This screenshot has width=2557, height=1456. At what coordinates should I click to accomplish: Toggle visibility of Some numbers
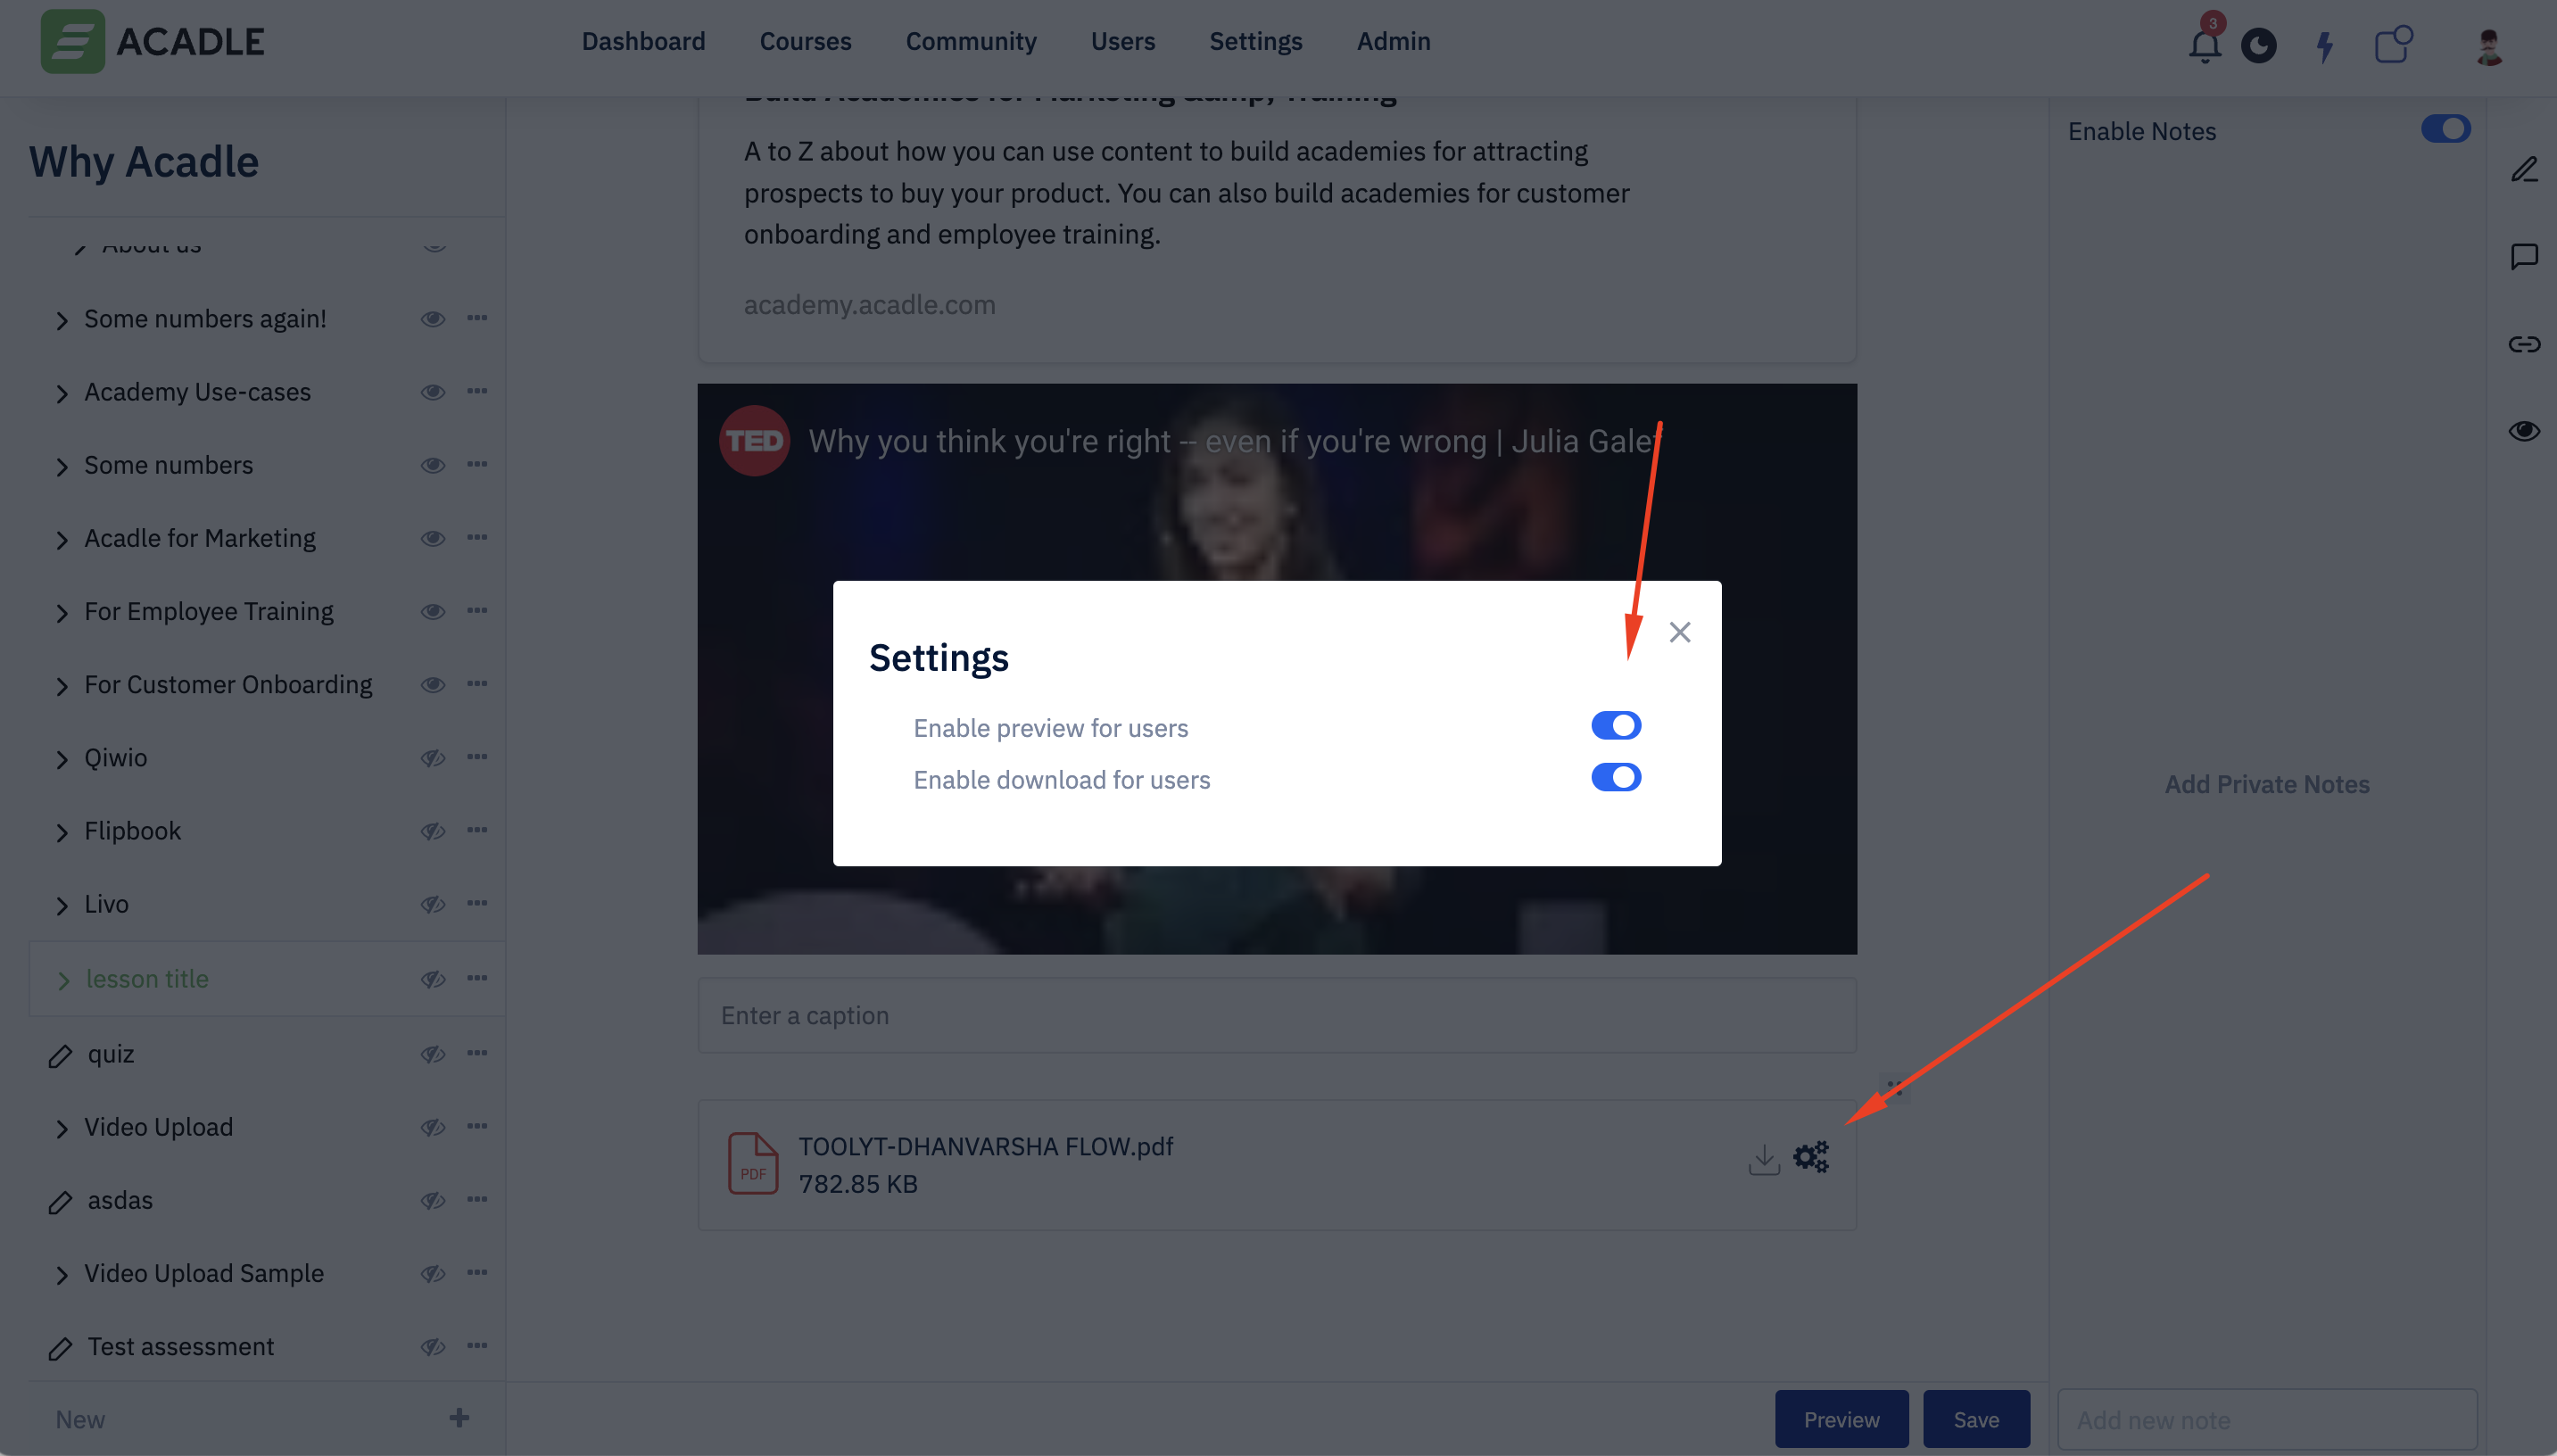click(x=432, y=465)
